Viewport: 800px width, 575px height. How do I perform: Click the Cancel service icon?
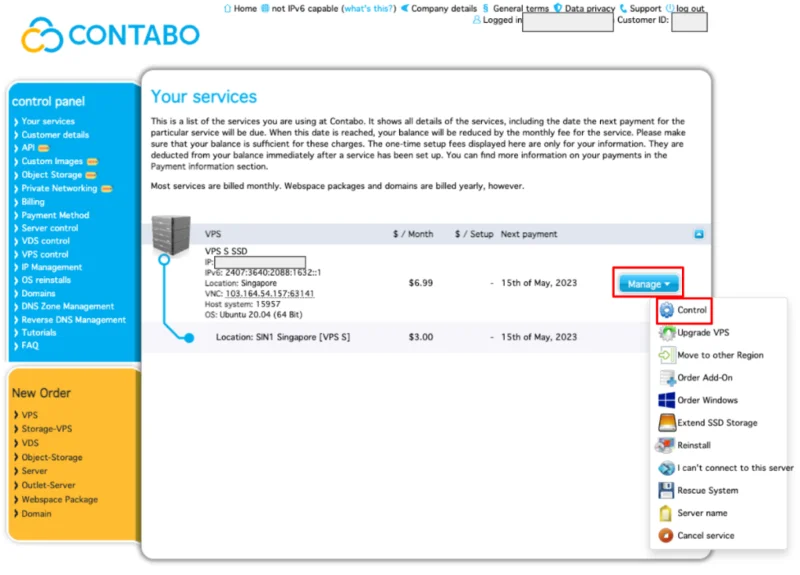click(x=665, y=535)
